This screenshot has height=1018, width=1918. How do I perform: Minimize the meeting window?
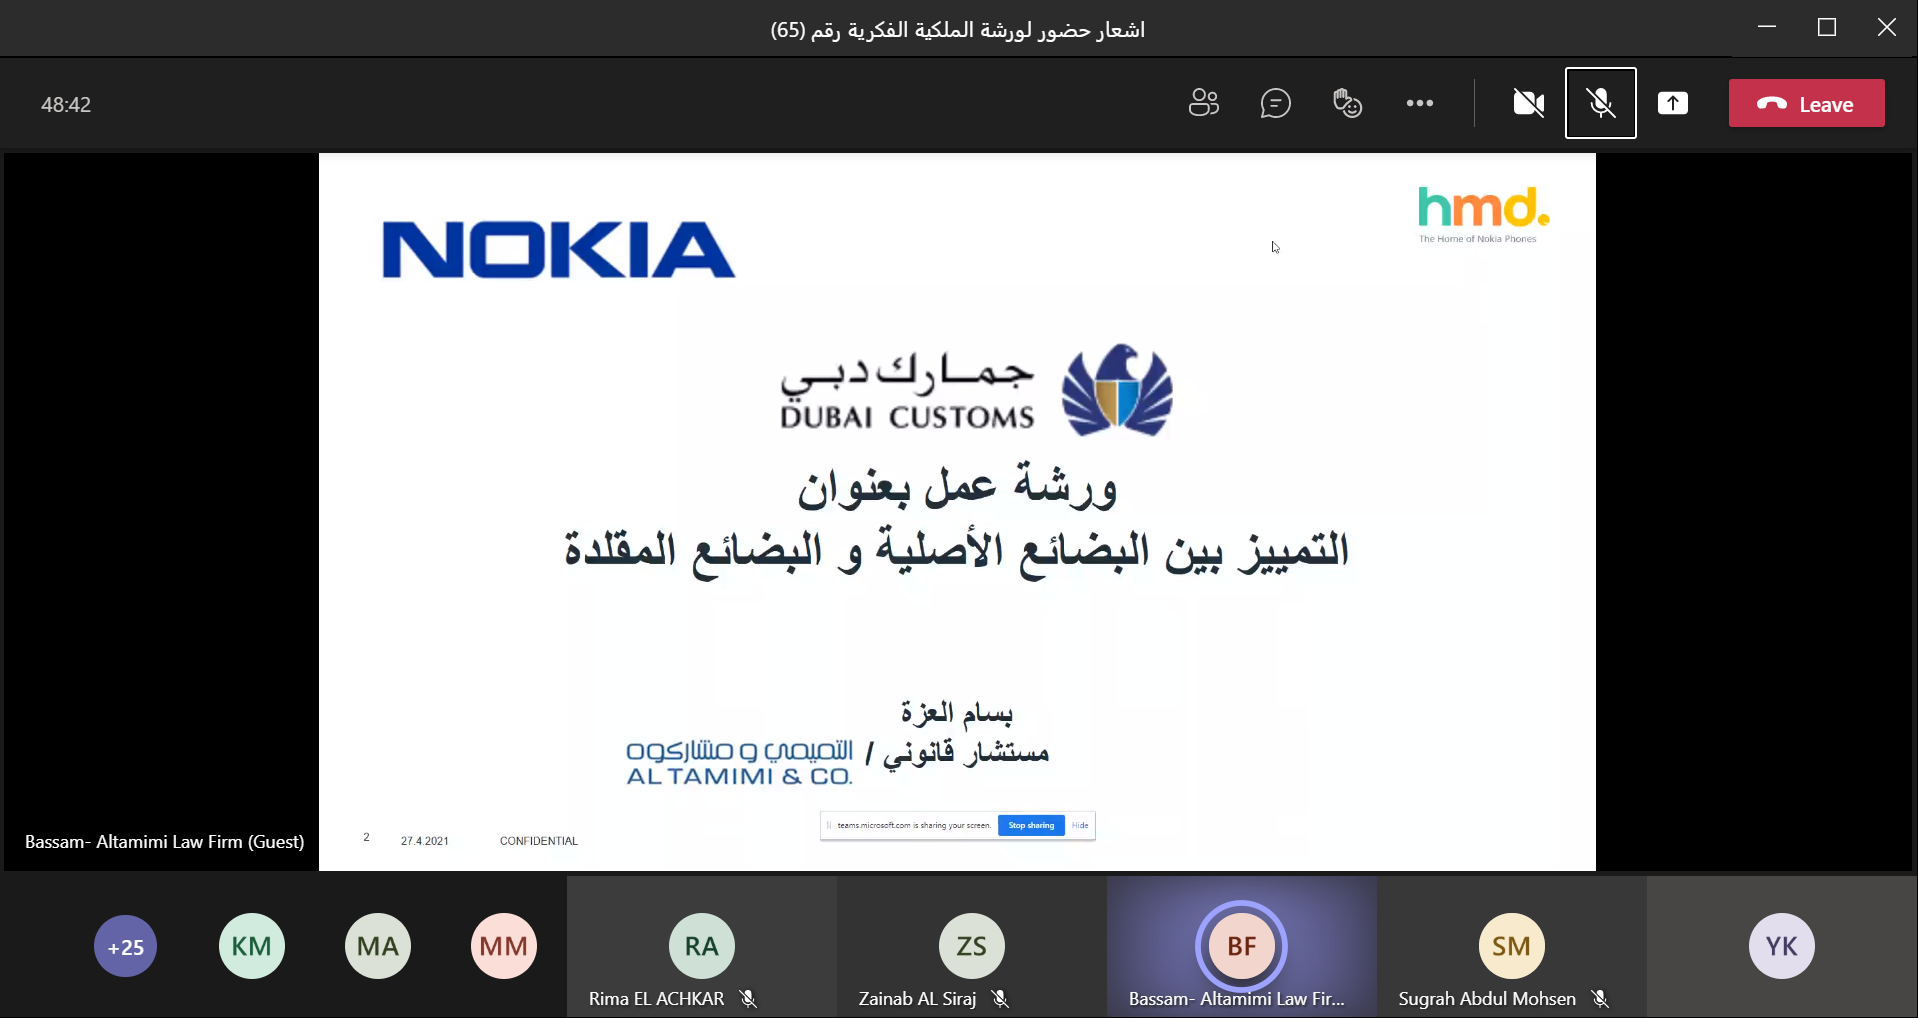click(x=1767, y=27)
